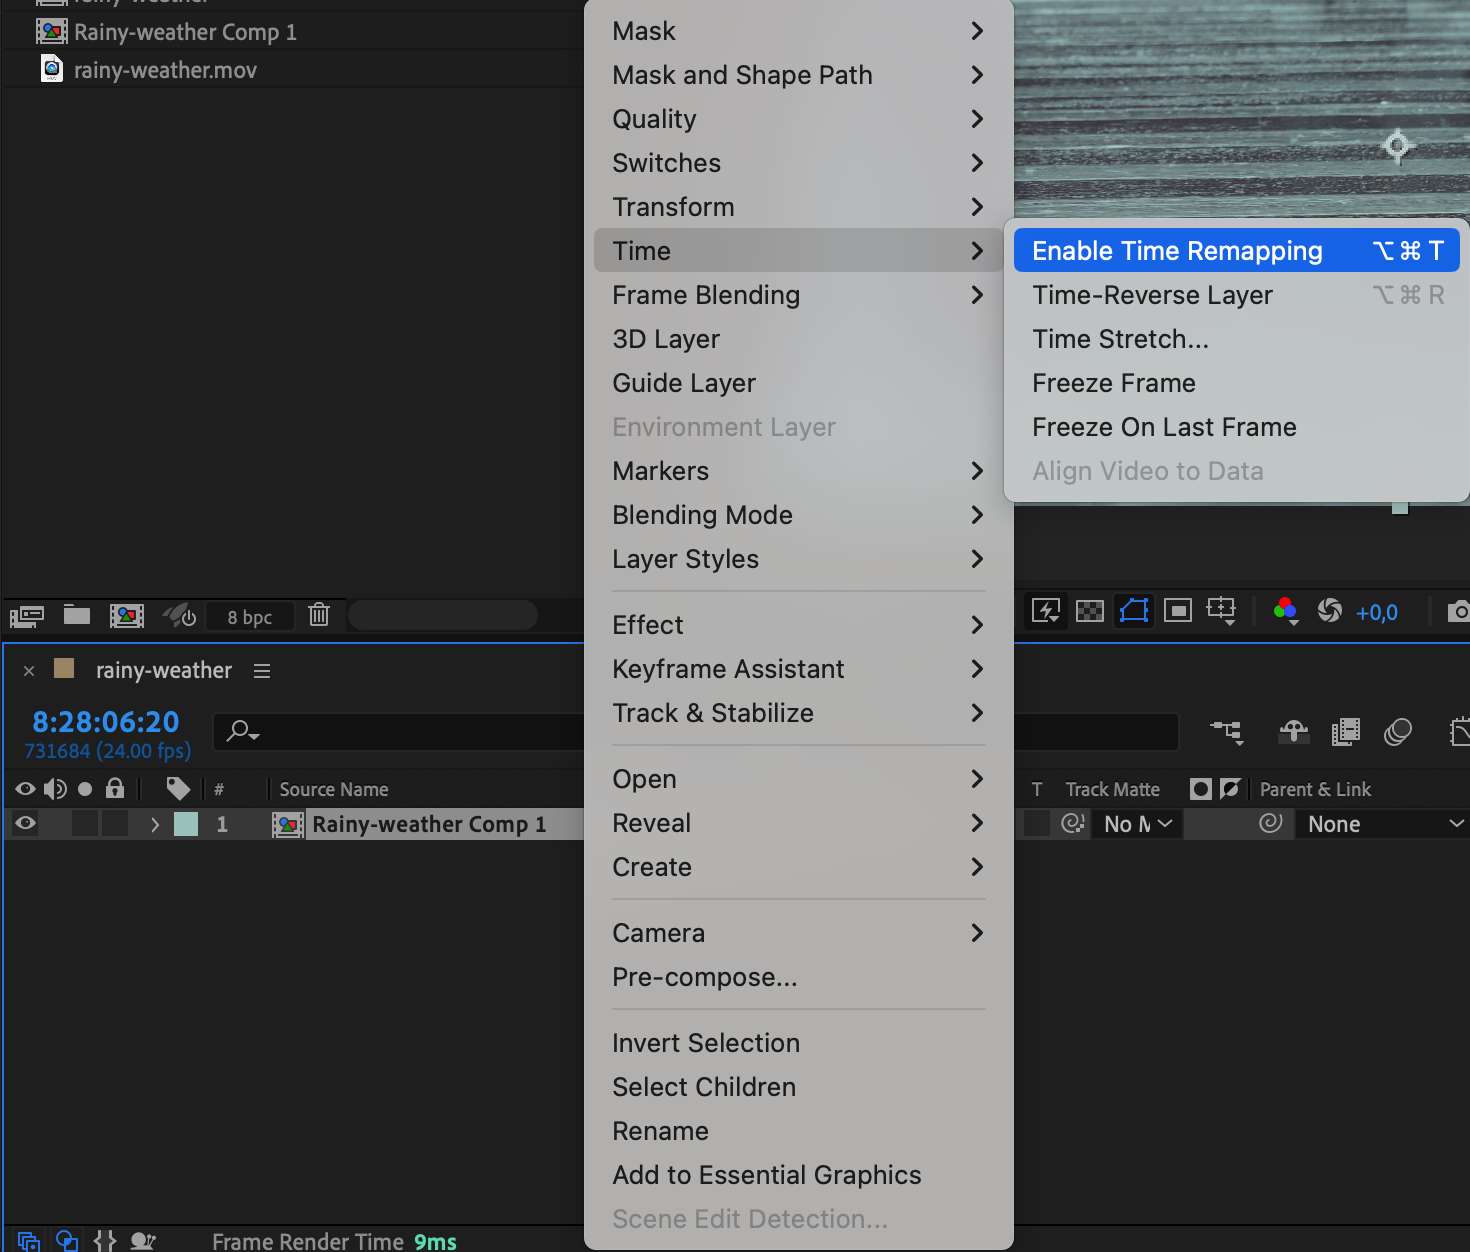Click the layer 1 label color swatch

tap(186, 824)
